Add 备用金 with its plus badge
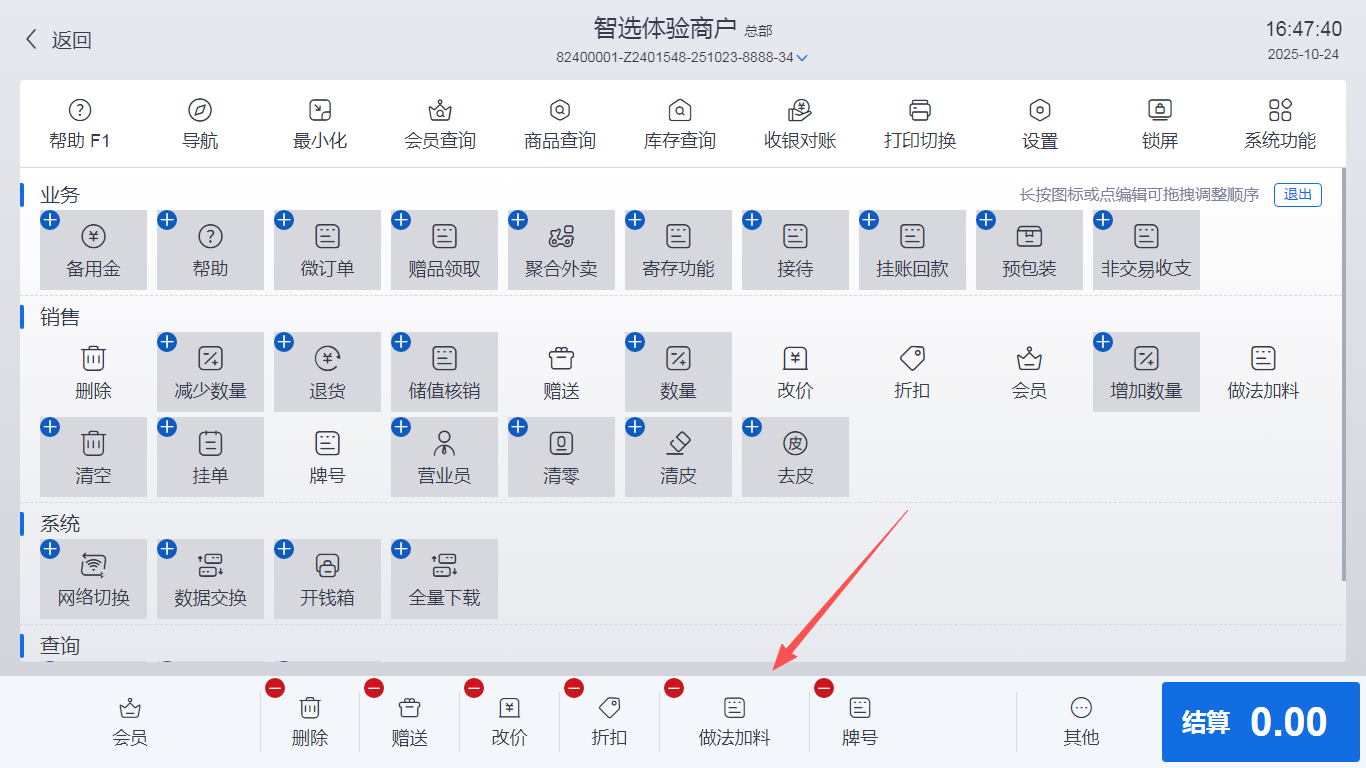The height and width of the screenshot is (768, 1366). [x=50, y=220]
